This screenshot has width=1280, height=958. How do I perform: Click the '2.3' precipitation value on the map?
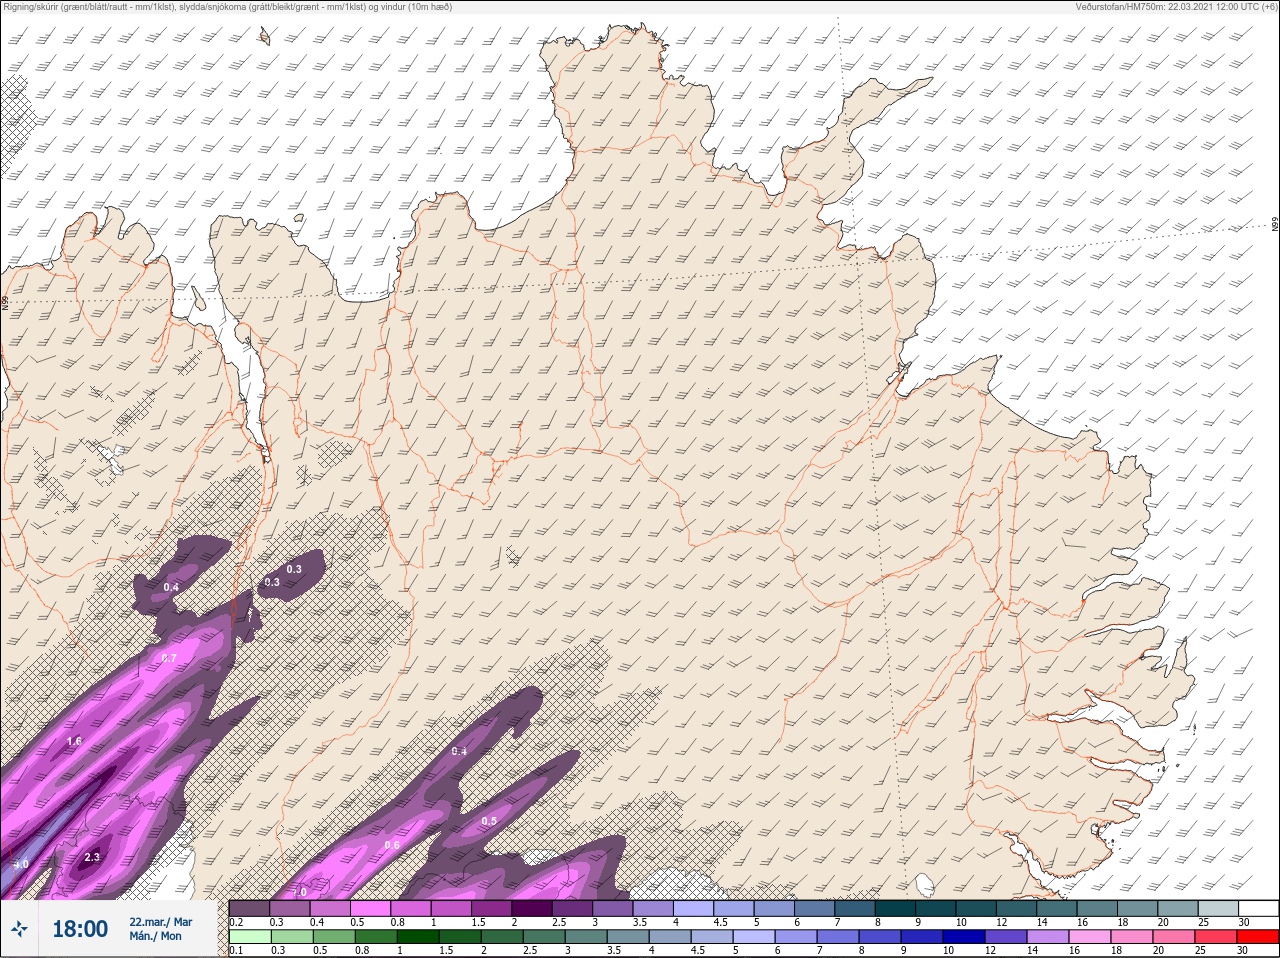92,857
